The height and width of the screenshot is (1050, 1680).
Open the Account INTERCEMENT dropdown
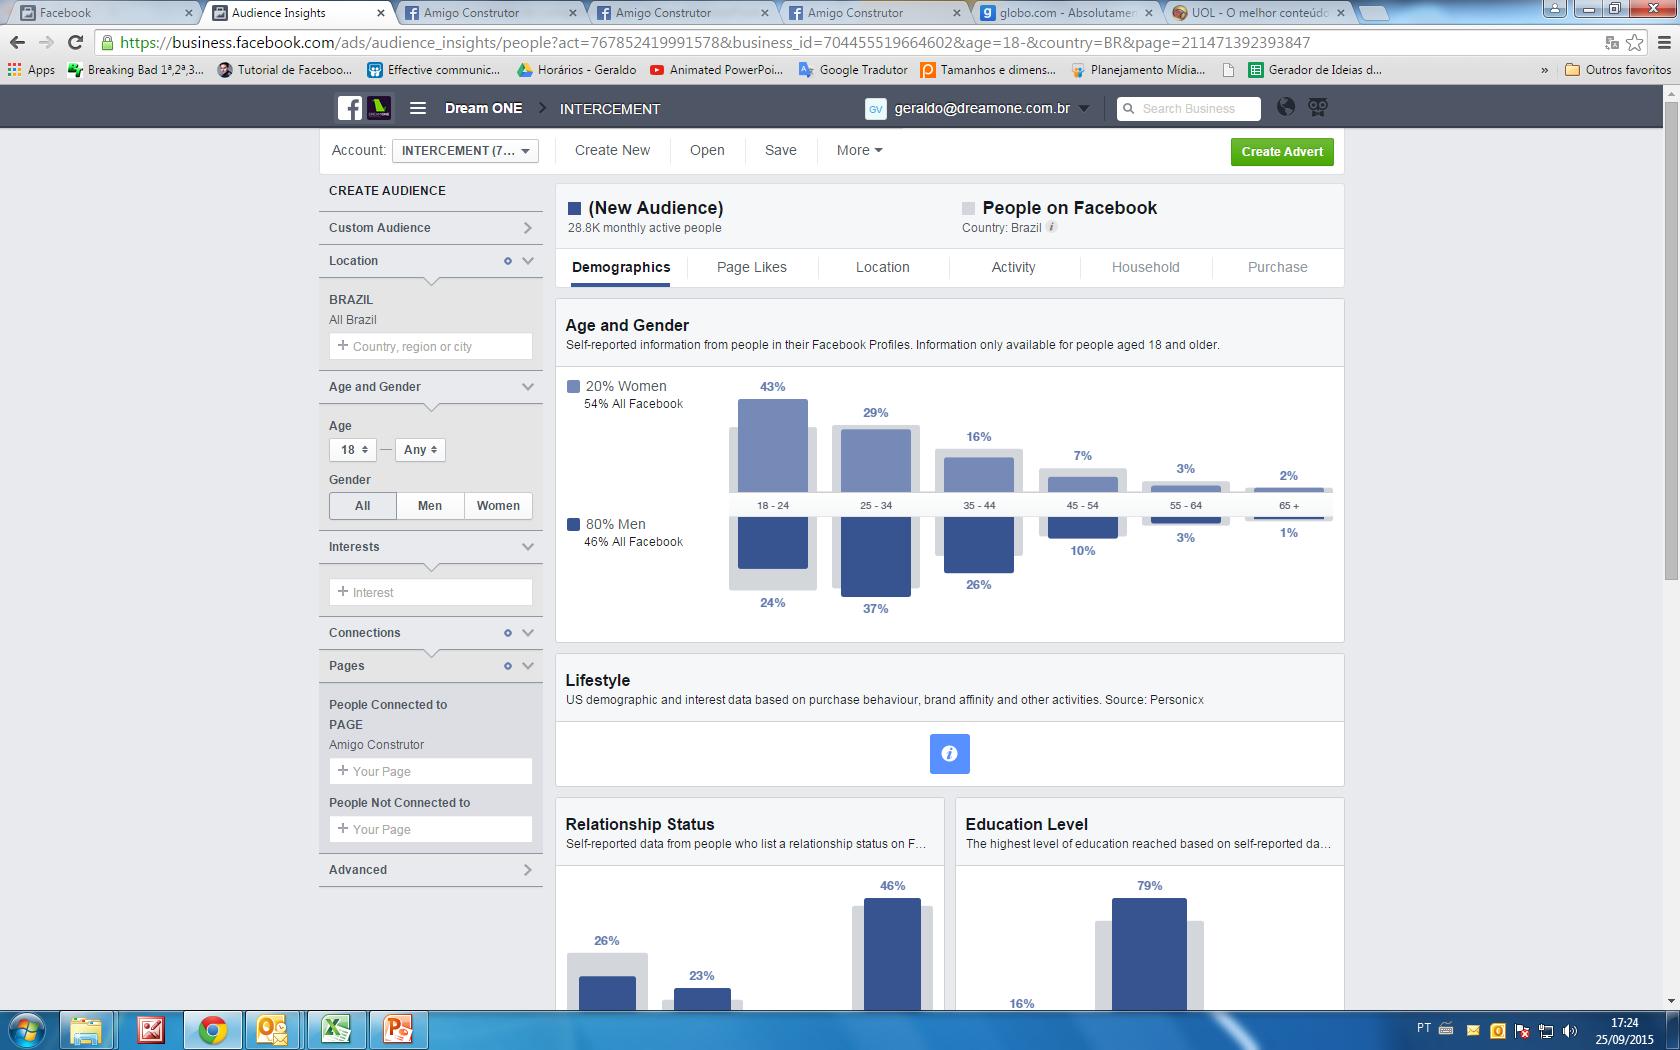pyautogui.click(x=465, y=151)
